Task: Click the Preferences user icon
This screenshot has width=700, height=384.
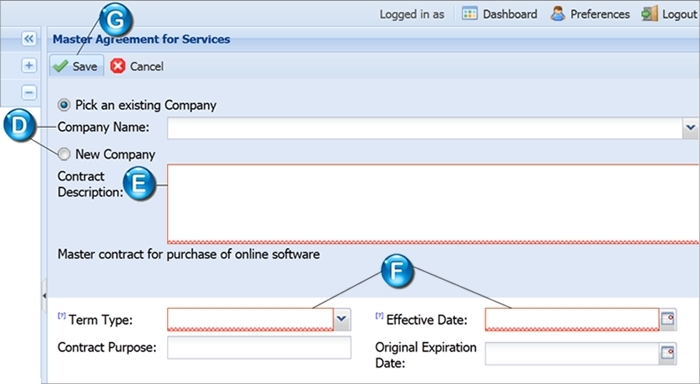Action: (558, 13)
